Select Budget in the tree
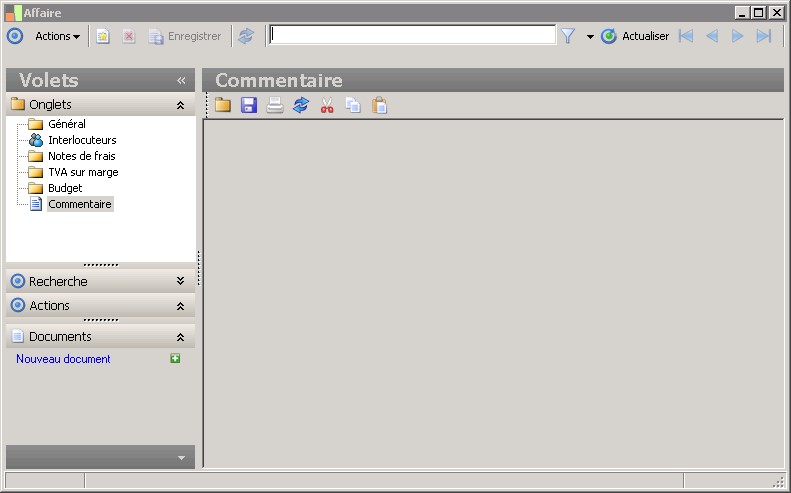791x493 pixels. point(65,188)
